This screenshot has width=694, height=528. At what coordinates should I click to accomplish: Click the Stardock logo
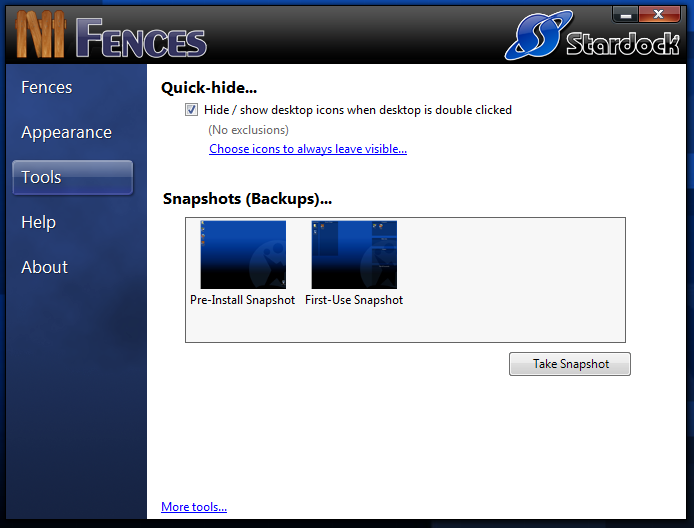tap(592, 36)
